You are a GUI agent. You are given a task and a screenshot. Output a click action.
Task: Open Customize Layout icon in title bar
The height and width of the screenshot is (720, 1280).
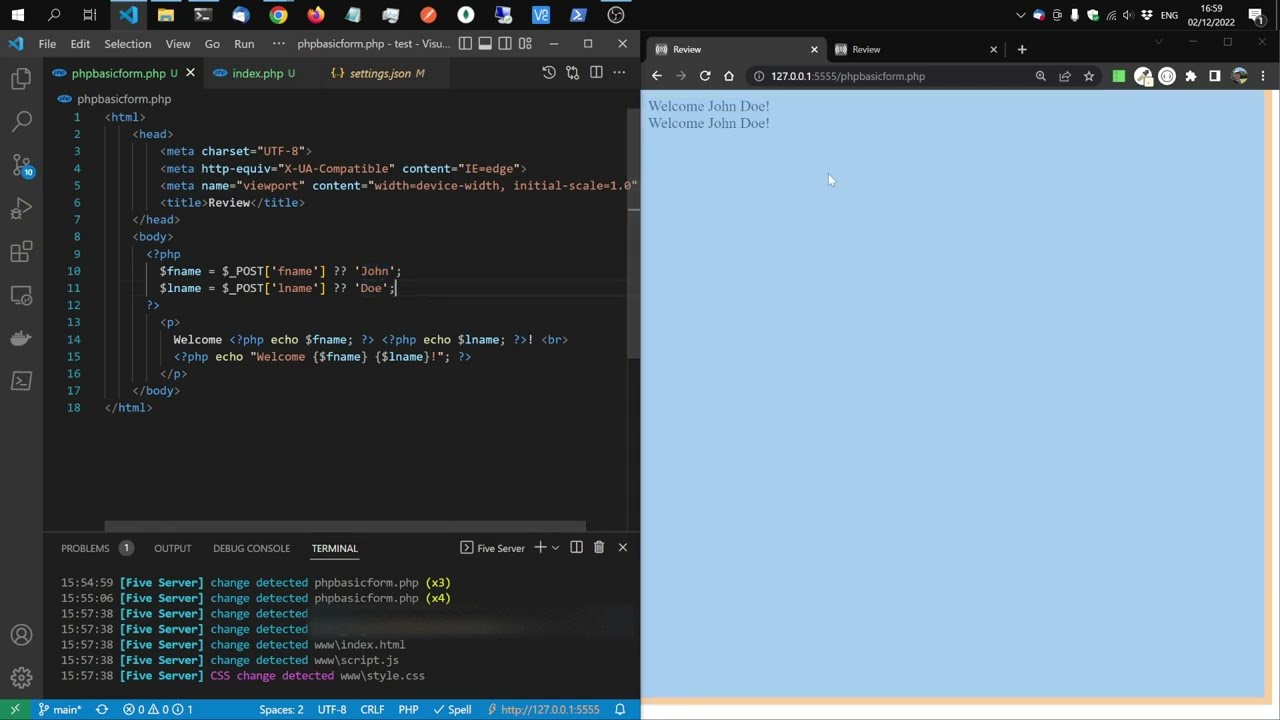[x=525, y=44]
